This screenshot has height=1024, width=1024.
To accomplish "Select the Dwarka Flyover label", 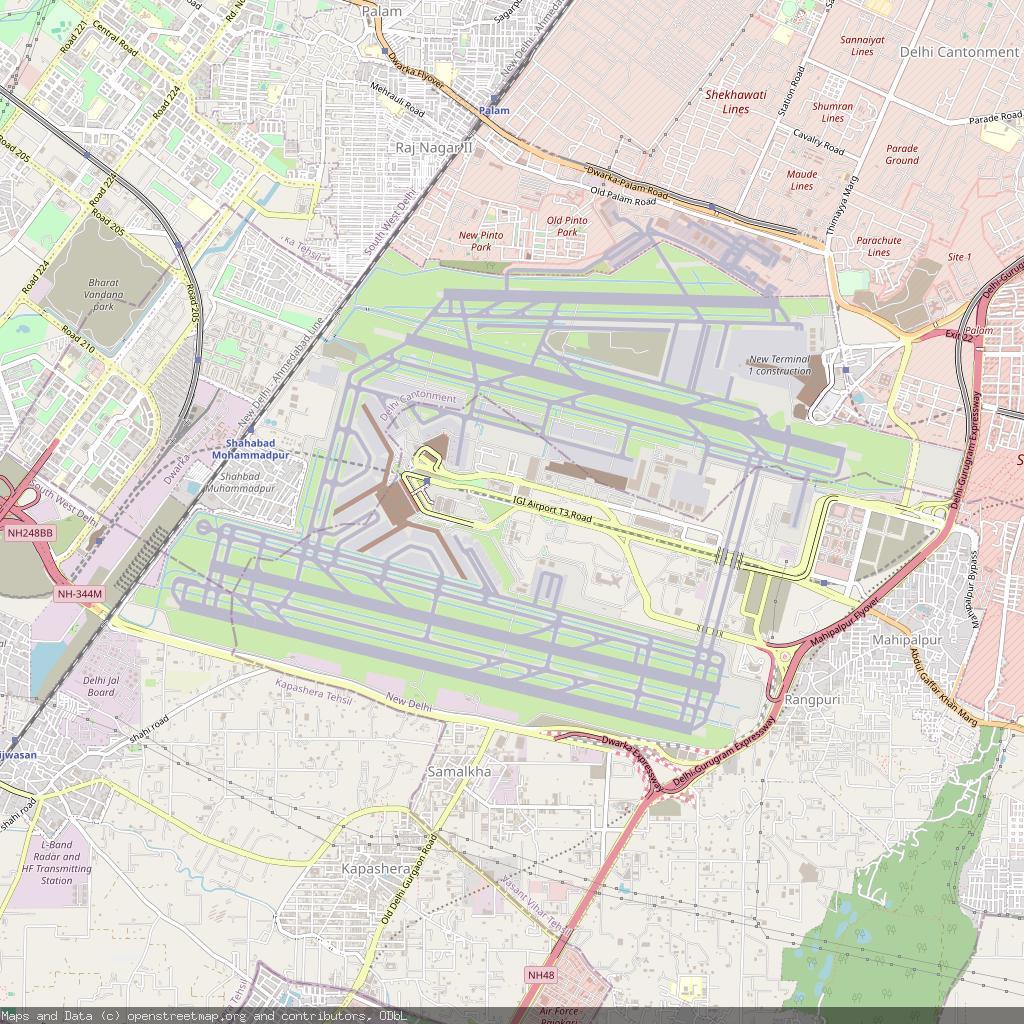I will 415,71.
